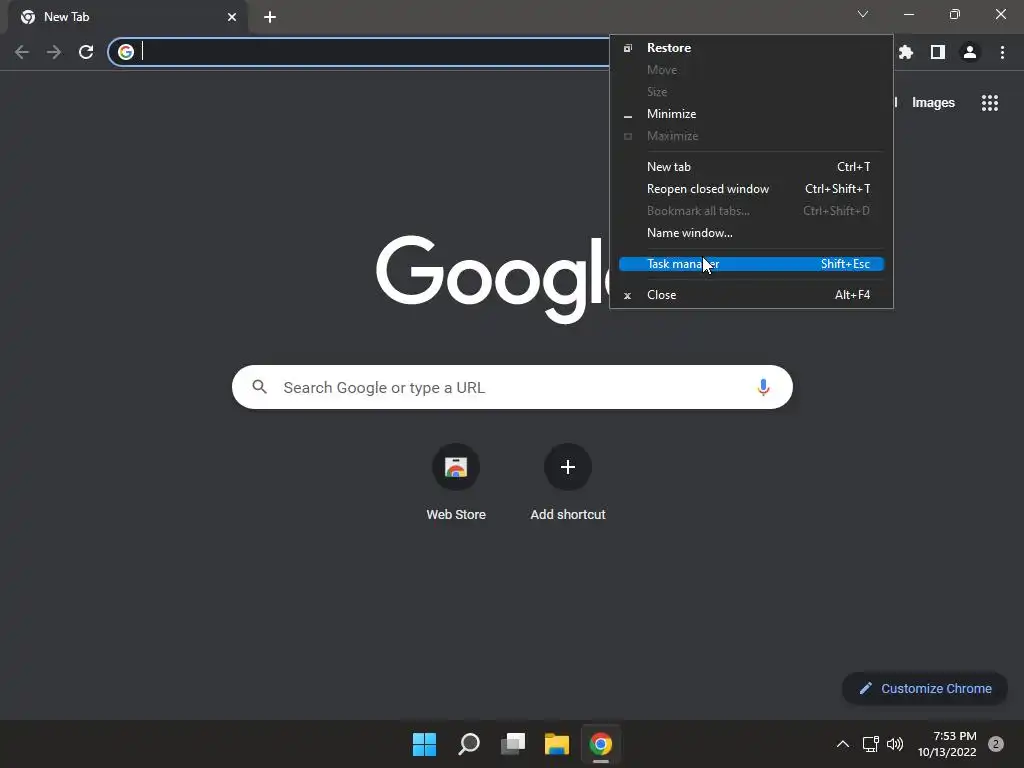Image resolution: width=1024 pixels, height=768 pixels.
Task: Select Close in the window menu
Action: [751, 295]
